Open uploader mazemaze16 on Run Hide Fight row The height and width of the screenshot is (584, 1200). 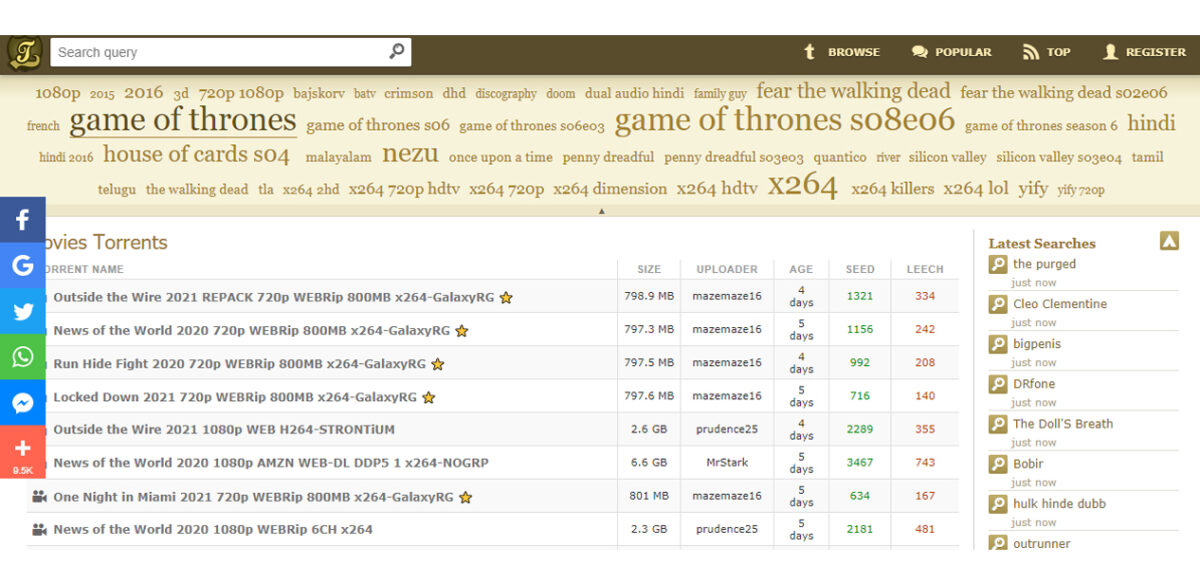pos(727,363)
